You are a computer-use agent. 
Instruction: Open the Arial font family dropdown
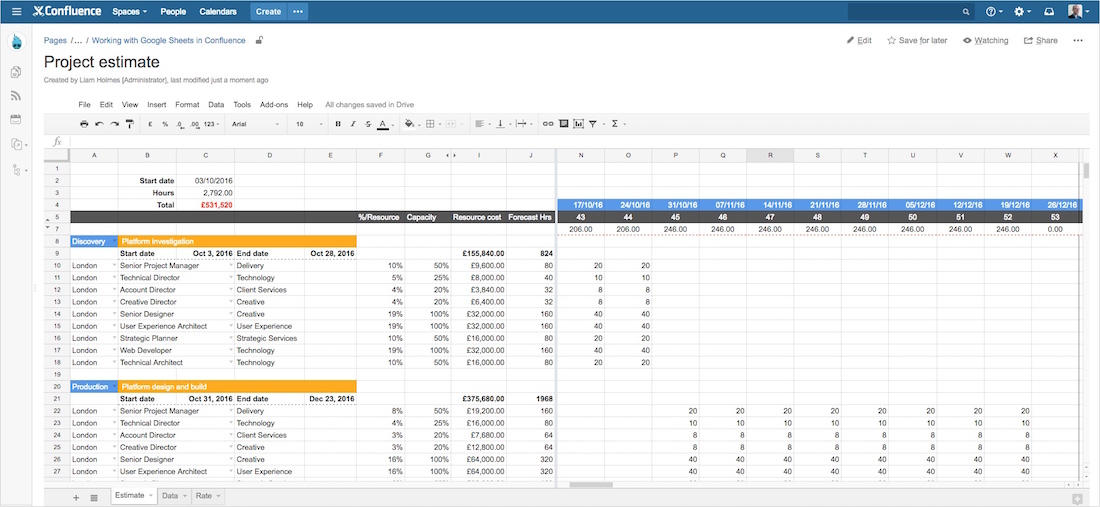pos(255,124)
